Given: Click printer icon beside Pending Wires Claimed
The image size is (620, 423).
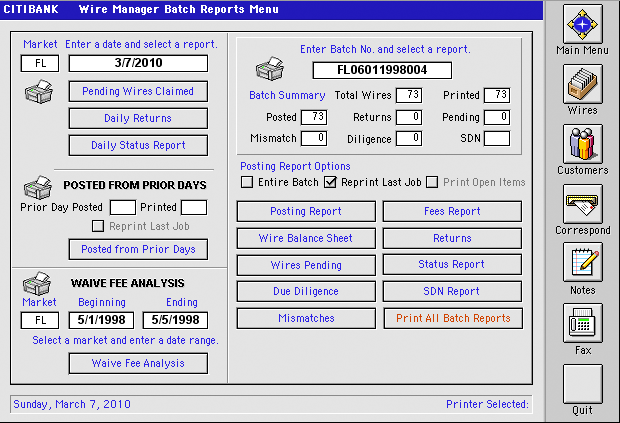Looking at the screenshot, I should point(38,91).
